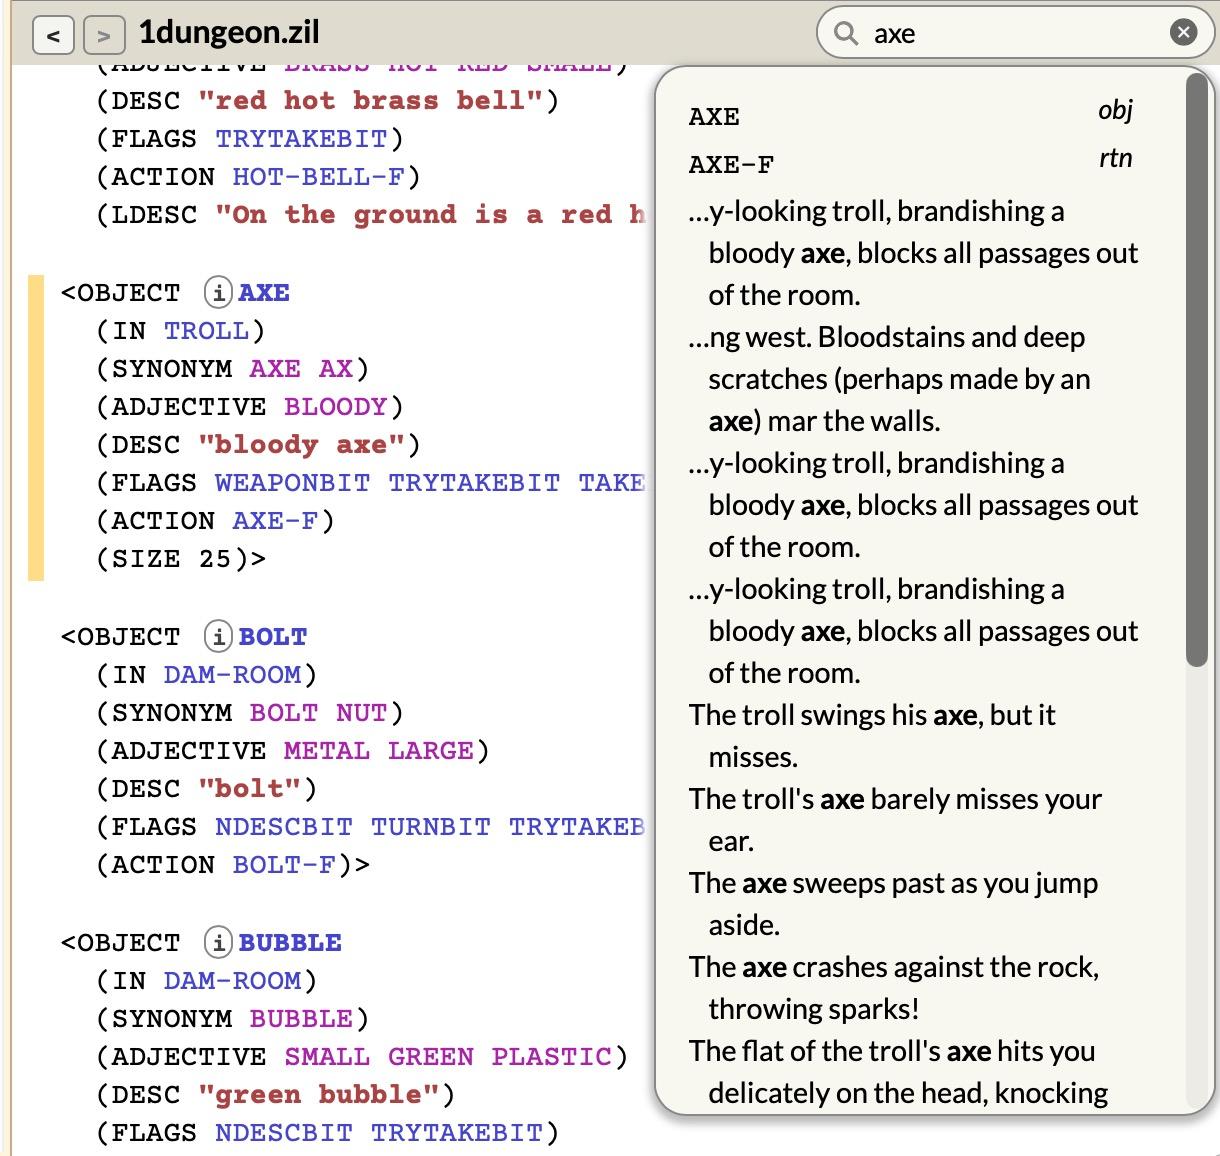Click the WEAPONBIT flag
Image resolution: width=1220 pixels, height=1156 pixels.
coord(292,483)
